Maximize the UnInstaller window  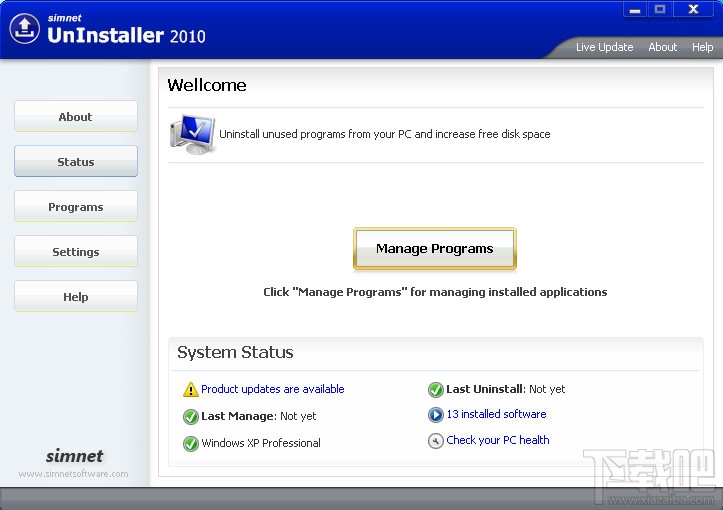coord(660,9)
